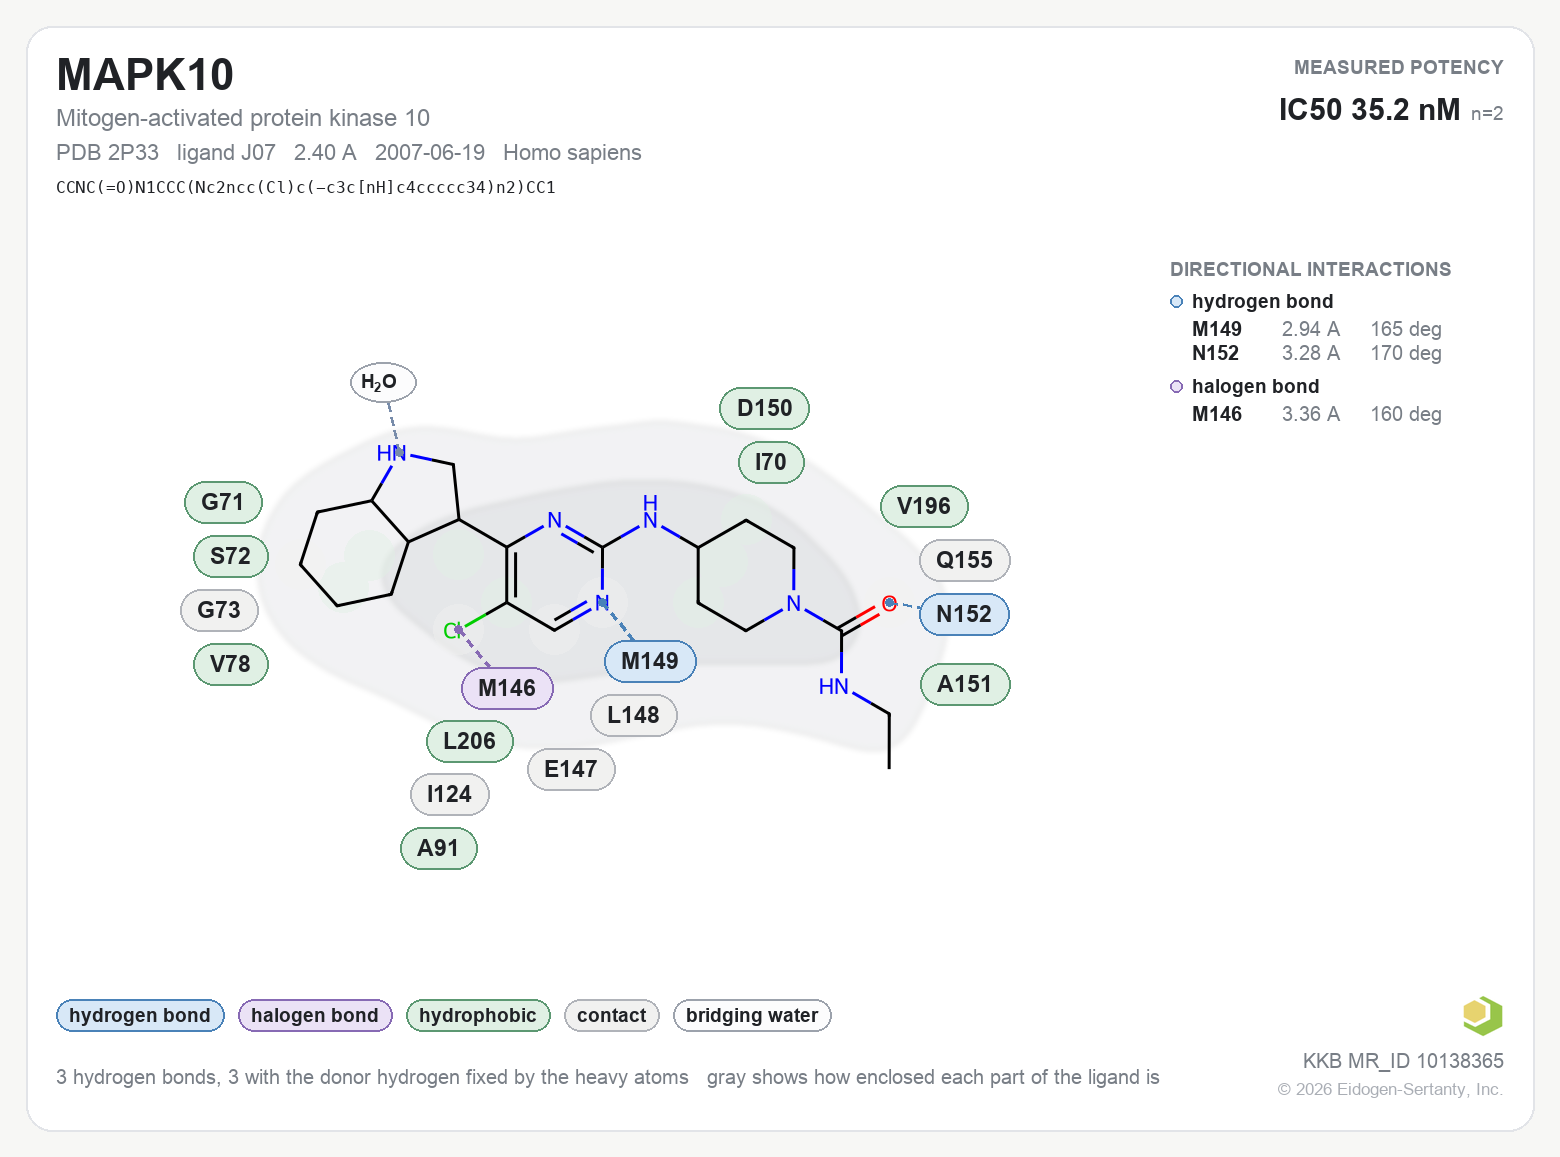Click the IC50 35.2 nM potency value

(x=1369, y=109)
